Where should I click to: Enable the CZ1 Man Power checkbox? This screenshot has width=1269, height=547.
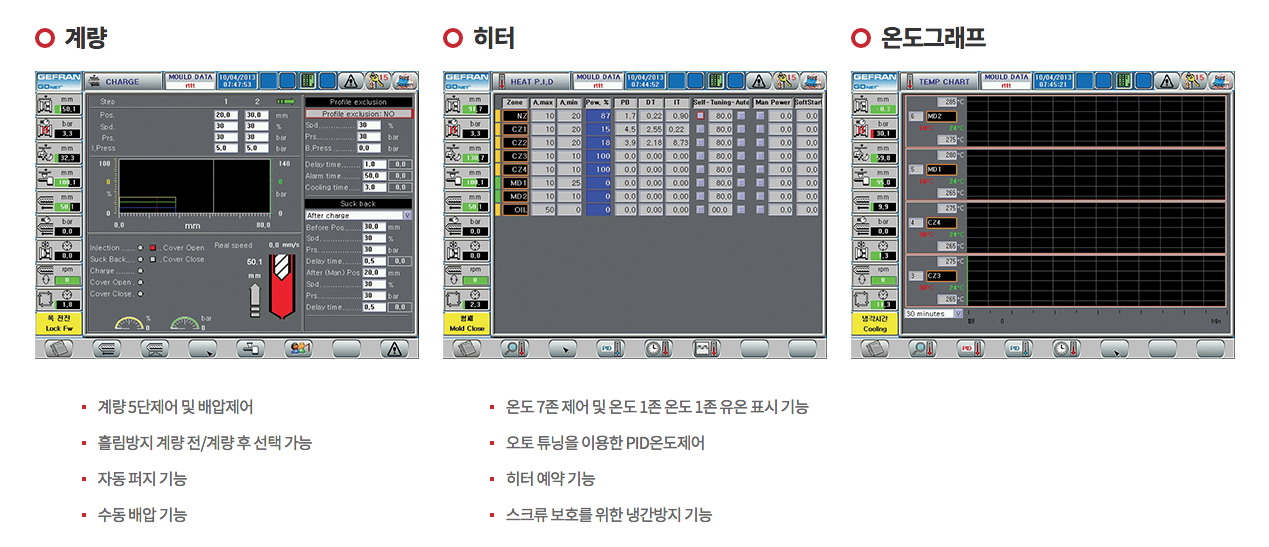760,129
